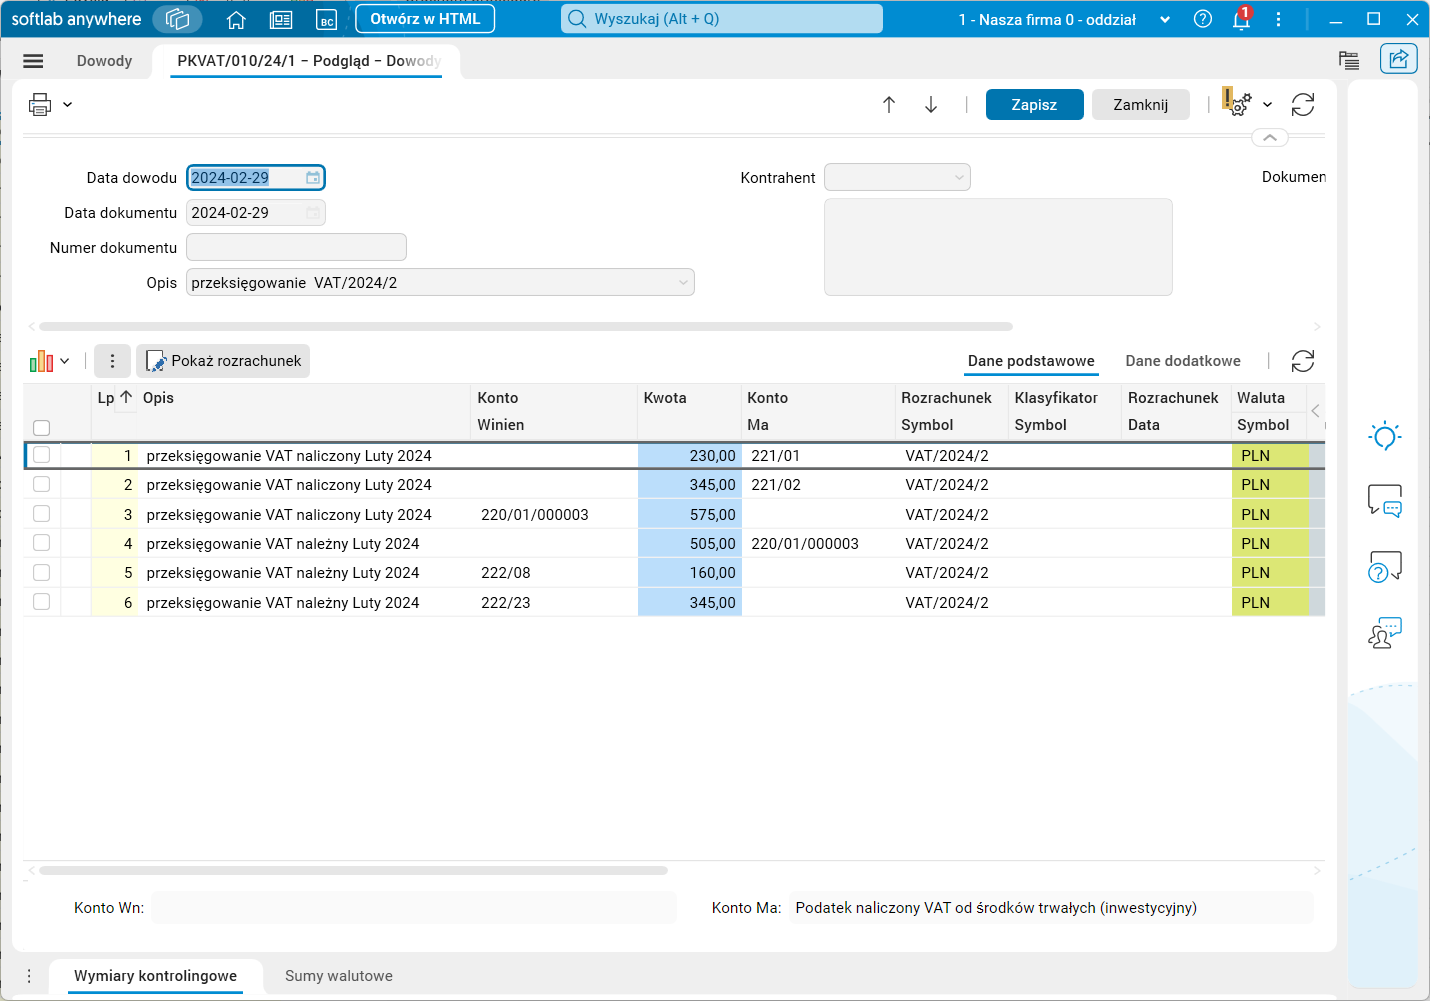Open the lightbulb hints icon in the sidebar
Screen dimensions: 1430x1001
coord(1385,436)
